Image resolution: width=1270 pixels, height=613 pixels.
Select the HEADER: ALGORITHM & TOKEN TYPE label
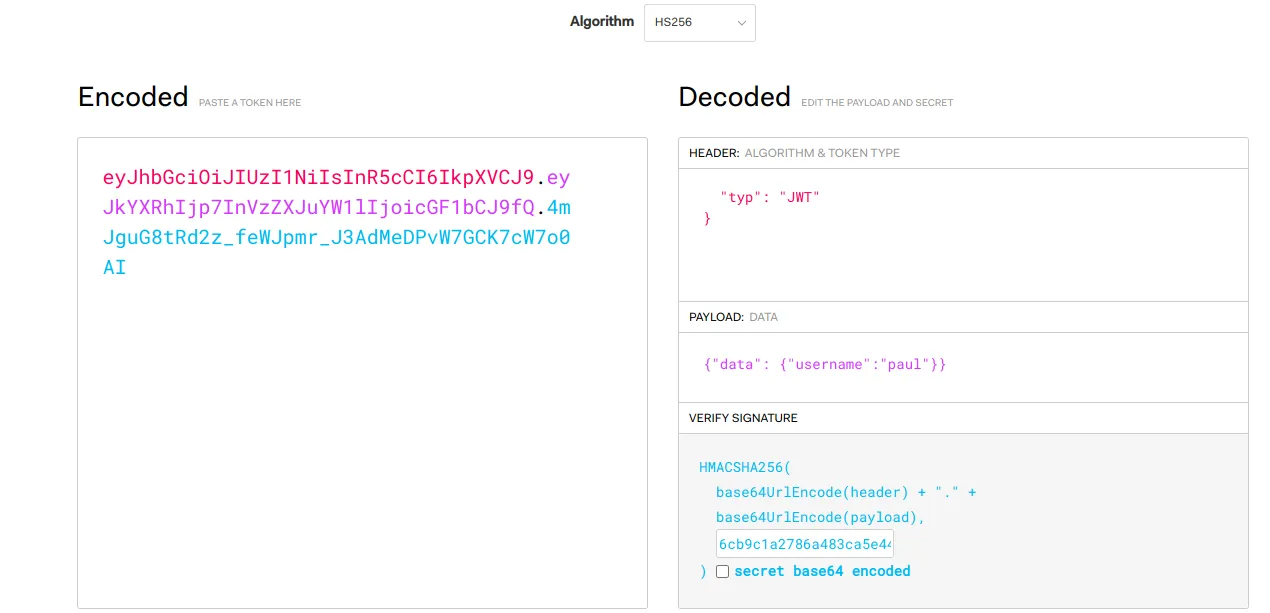point(794,153)
